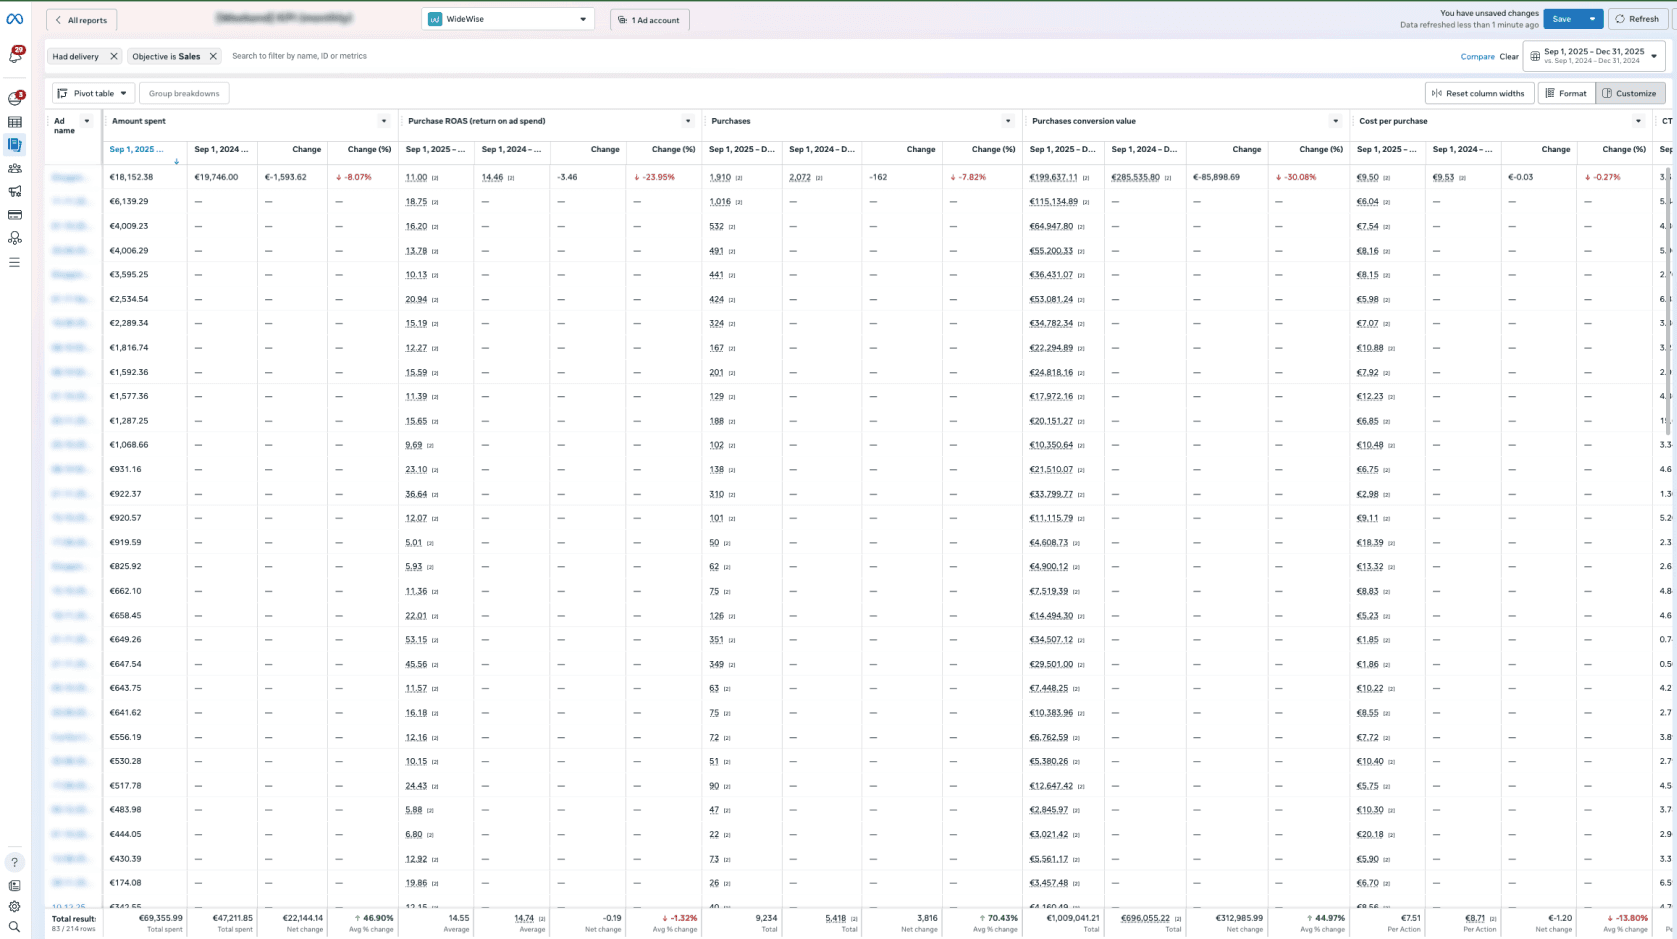
Task: Open the date range selector dropdown
Action: point(1594,57)
